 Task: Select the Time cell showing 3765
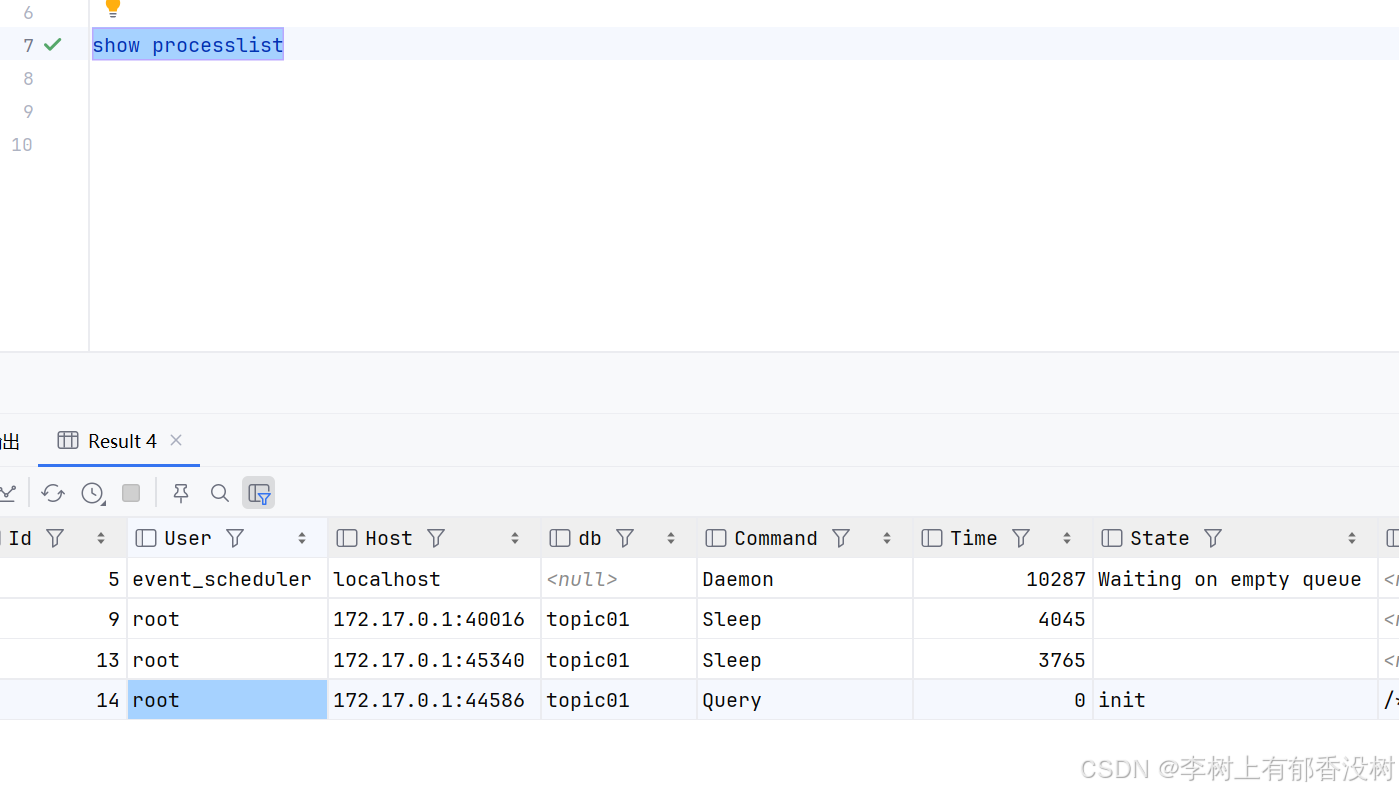click(1003, 660)
